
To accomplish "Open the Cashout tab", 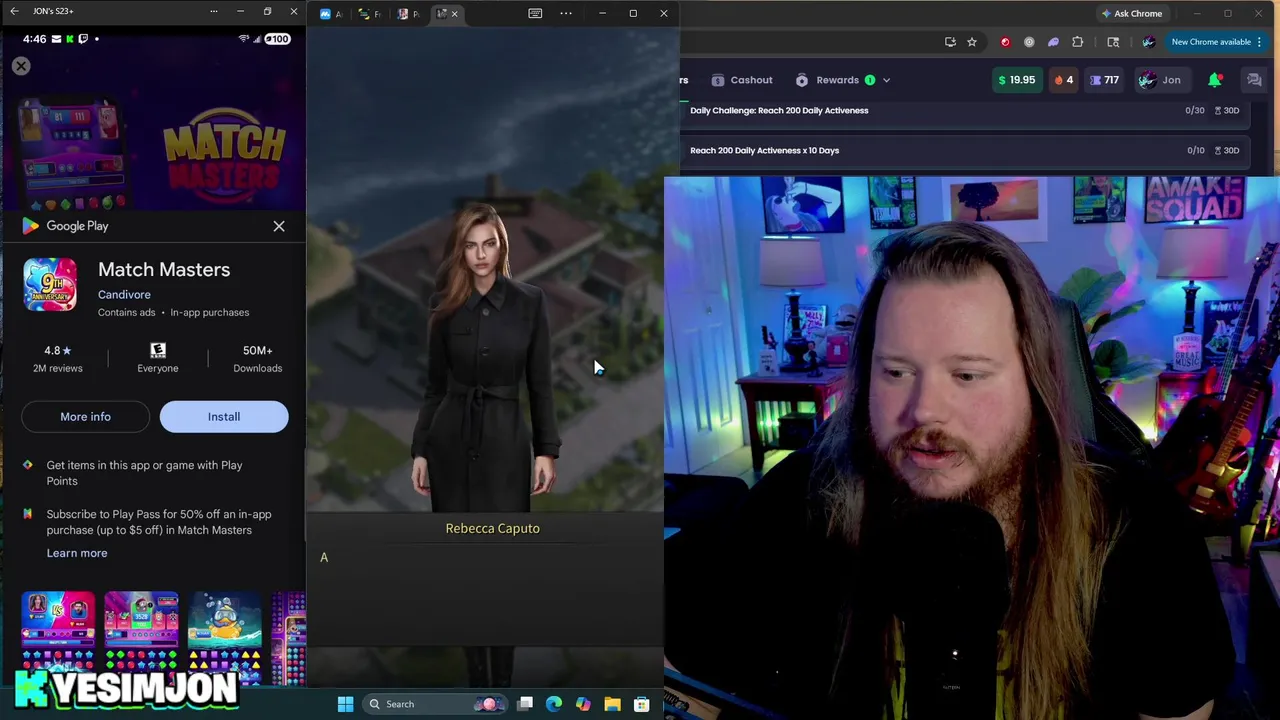I will point(742,80).
